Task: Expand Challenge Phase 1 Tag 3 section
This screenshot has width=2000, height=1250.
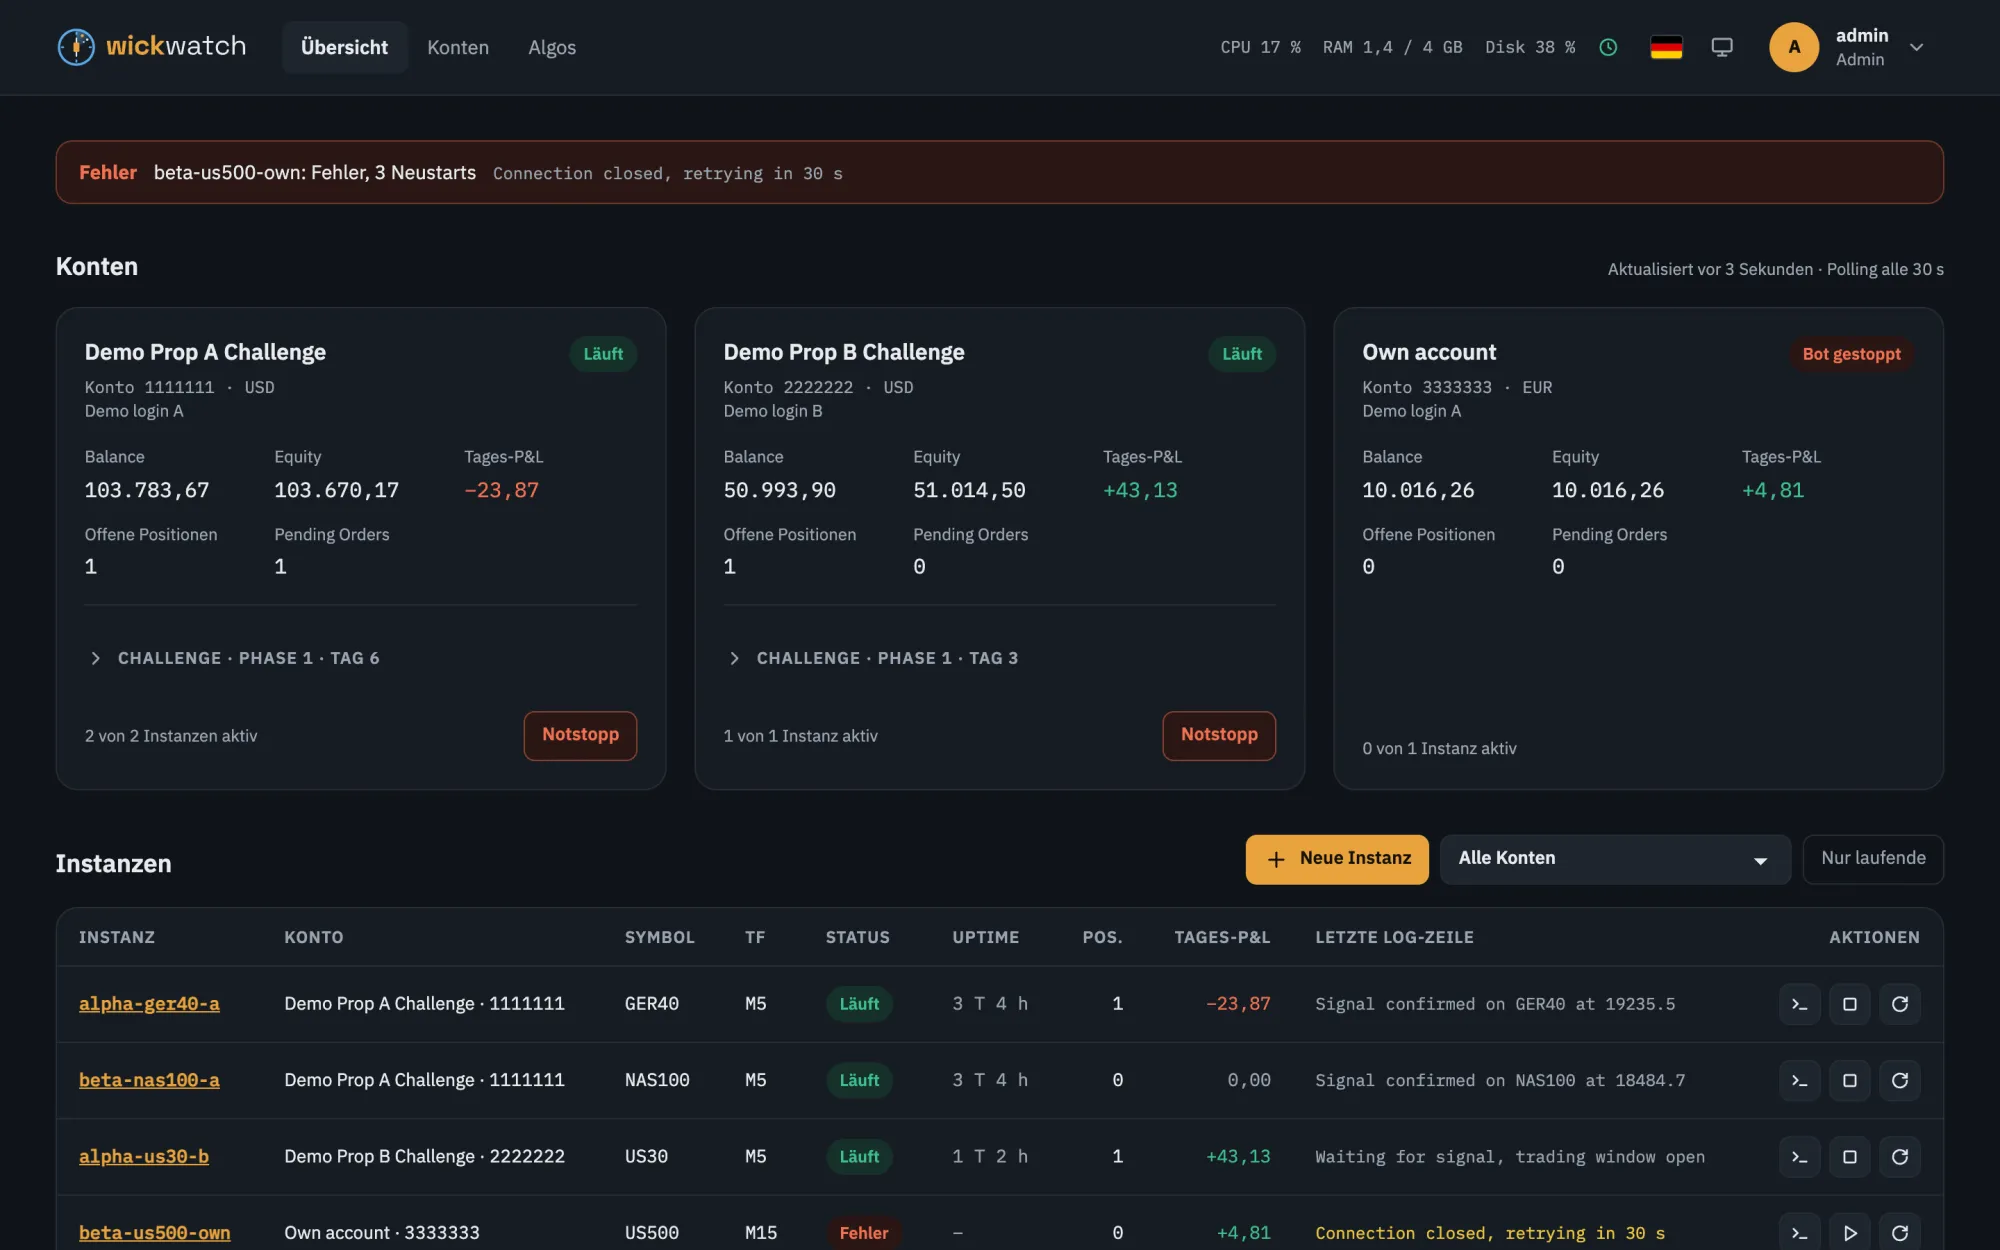Action: 872,658
